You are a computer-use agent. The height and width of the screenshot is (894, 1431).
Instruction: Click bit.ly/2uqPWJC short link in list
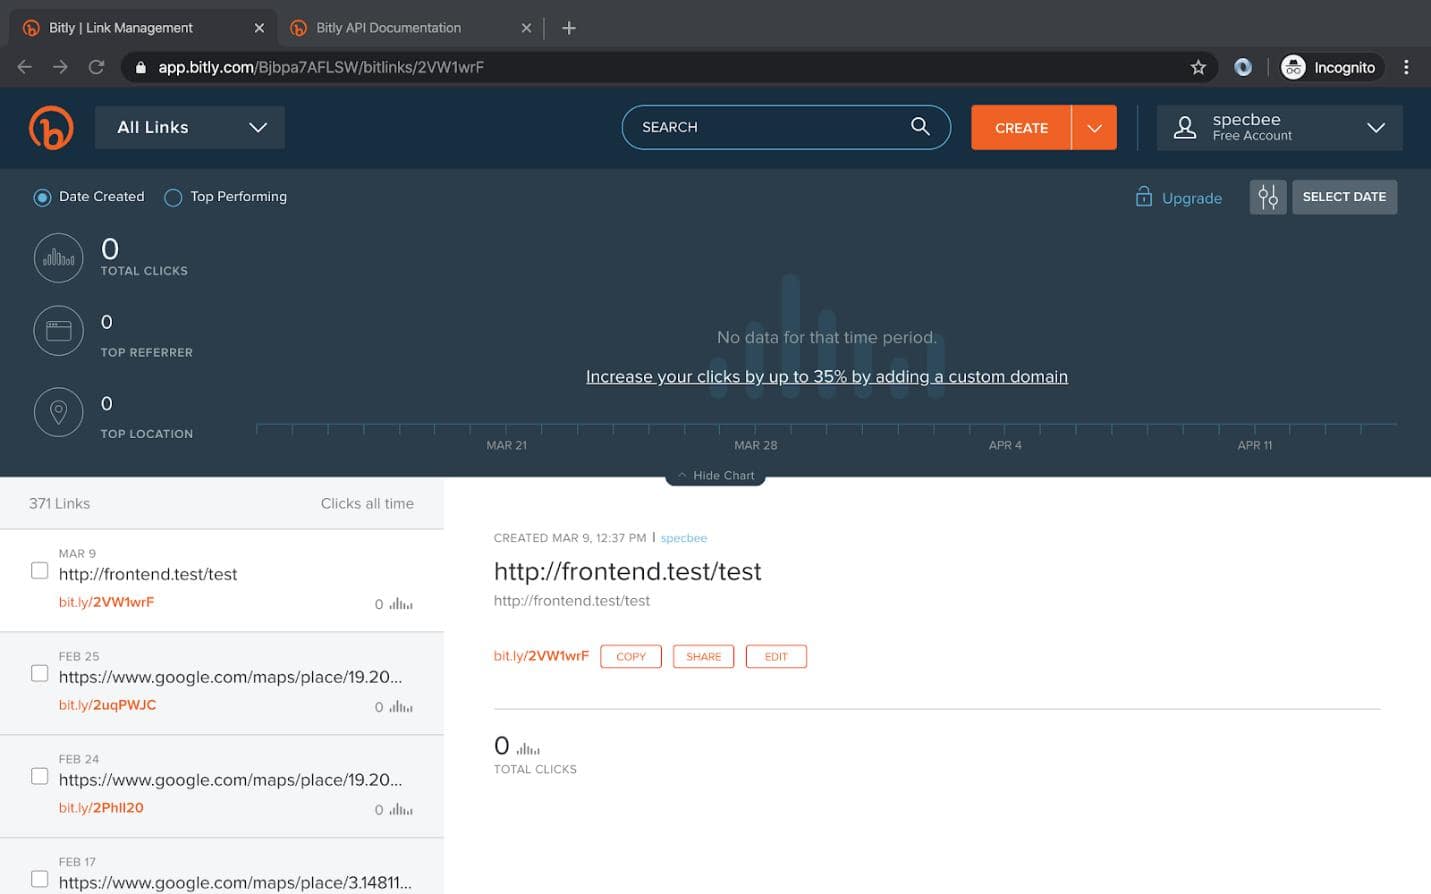[x=107, y=705]
